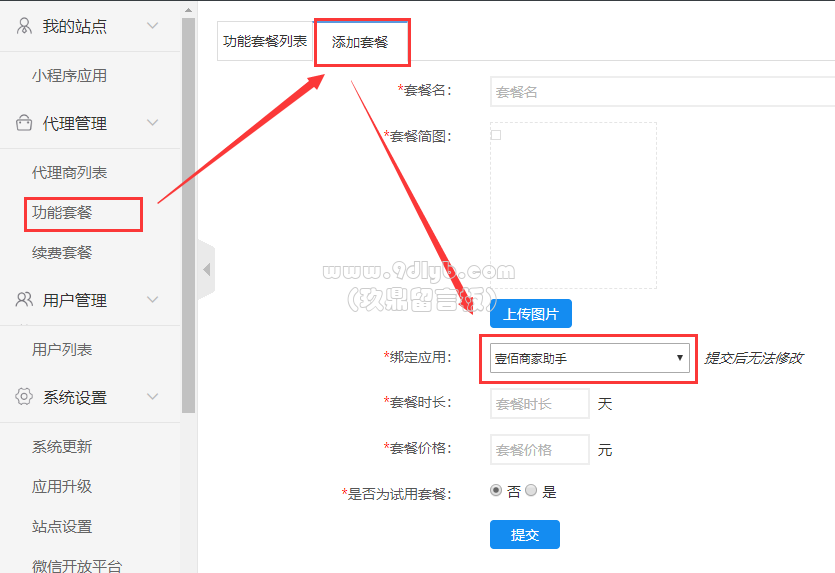Open 用户列表 in the sidebar
This screenshot has height=573, width=835.
tap(62, 349)
